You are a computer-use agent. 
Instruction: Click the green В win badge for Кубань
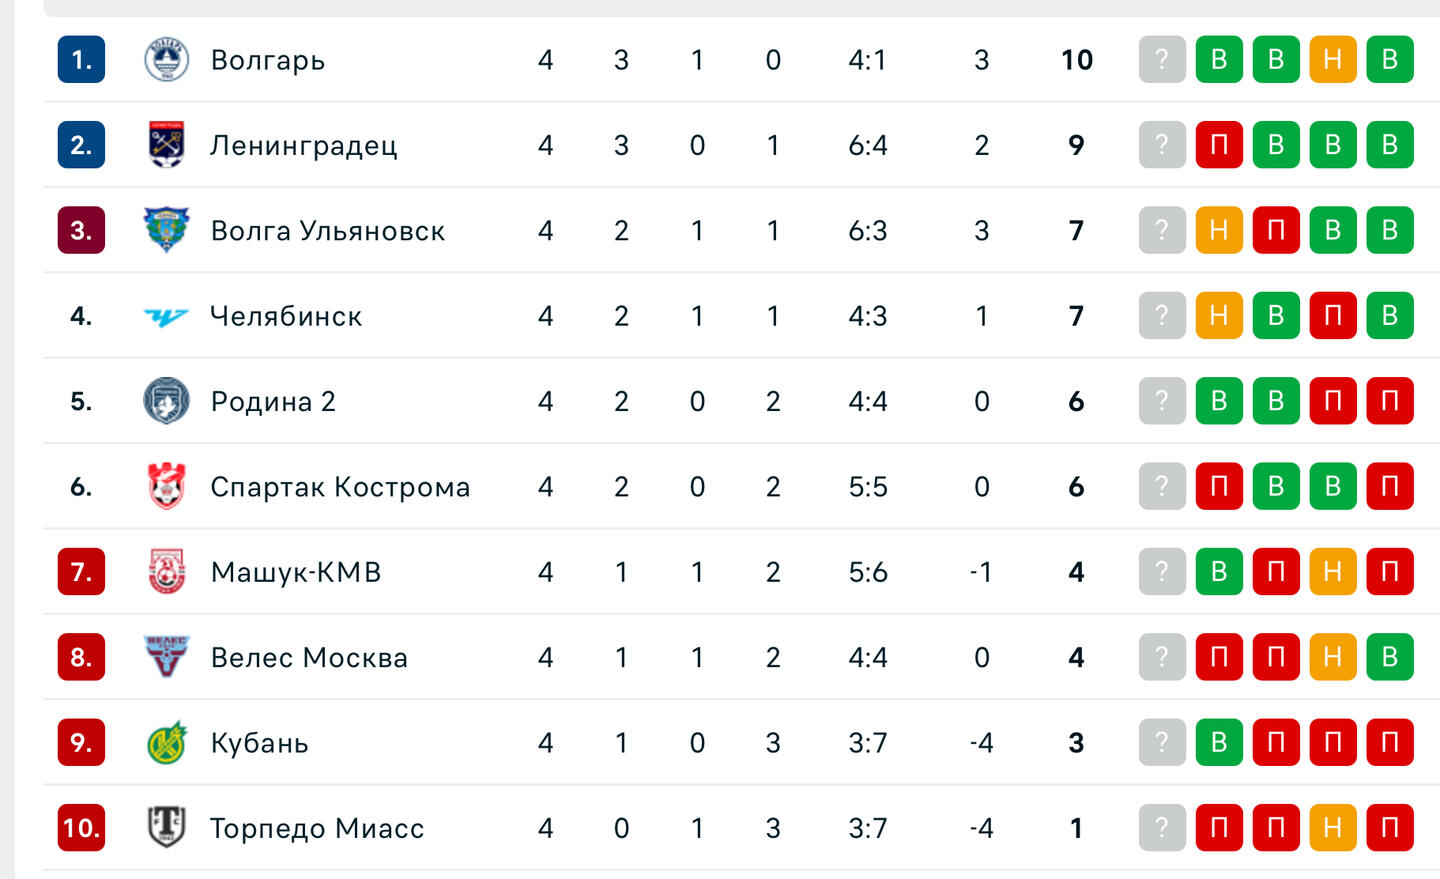tap(1218, 743)
